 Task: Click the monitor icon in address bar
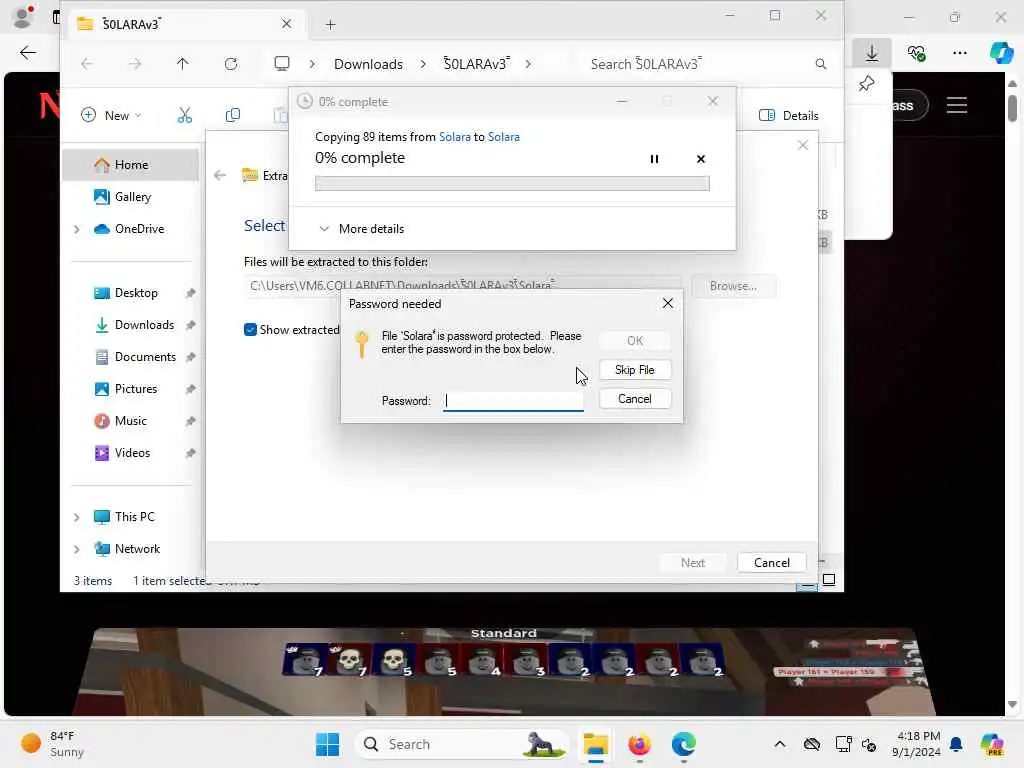(x=281, y=64)
